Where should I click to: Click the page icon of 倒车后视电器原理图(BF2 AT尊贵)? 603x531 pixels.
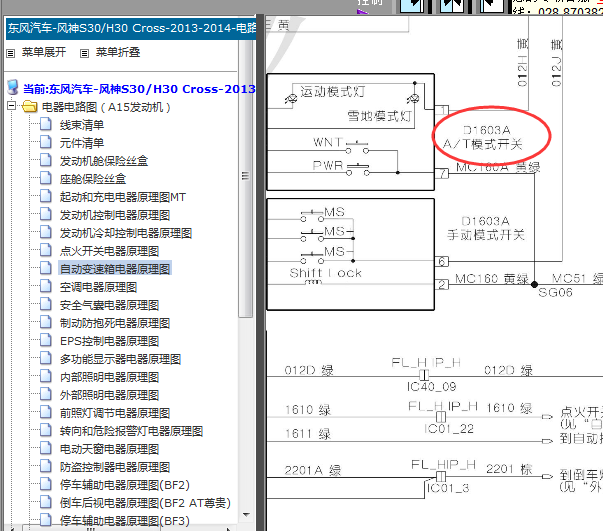point(46,503)
